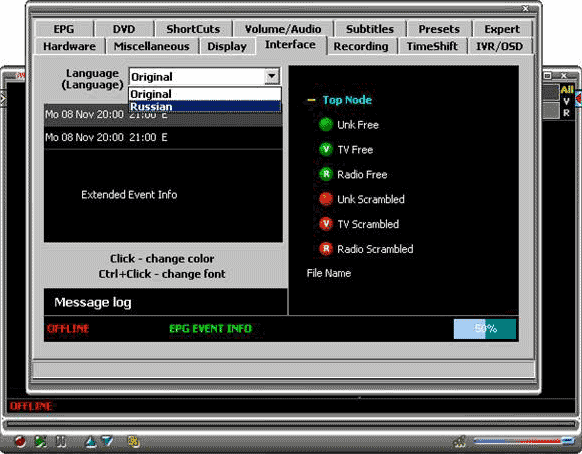Click the highlighted first EPG sample row

(x=163, y=115)
